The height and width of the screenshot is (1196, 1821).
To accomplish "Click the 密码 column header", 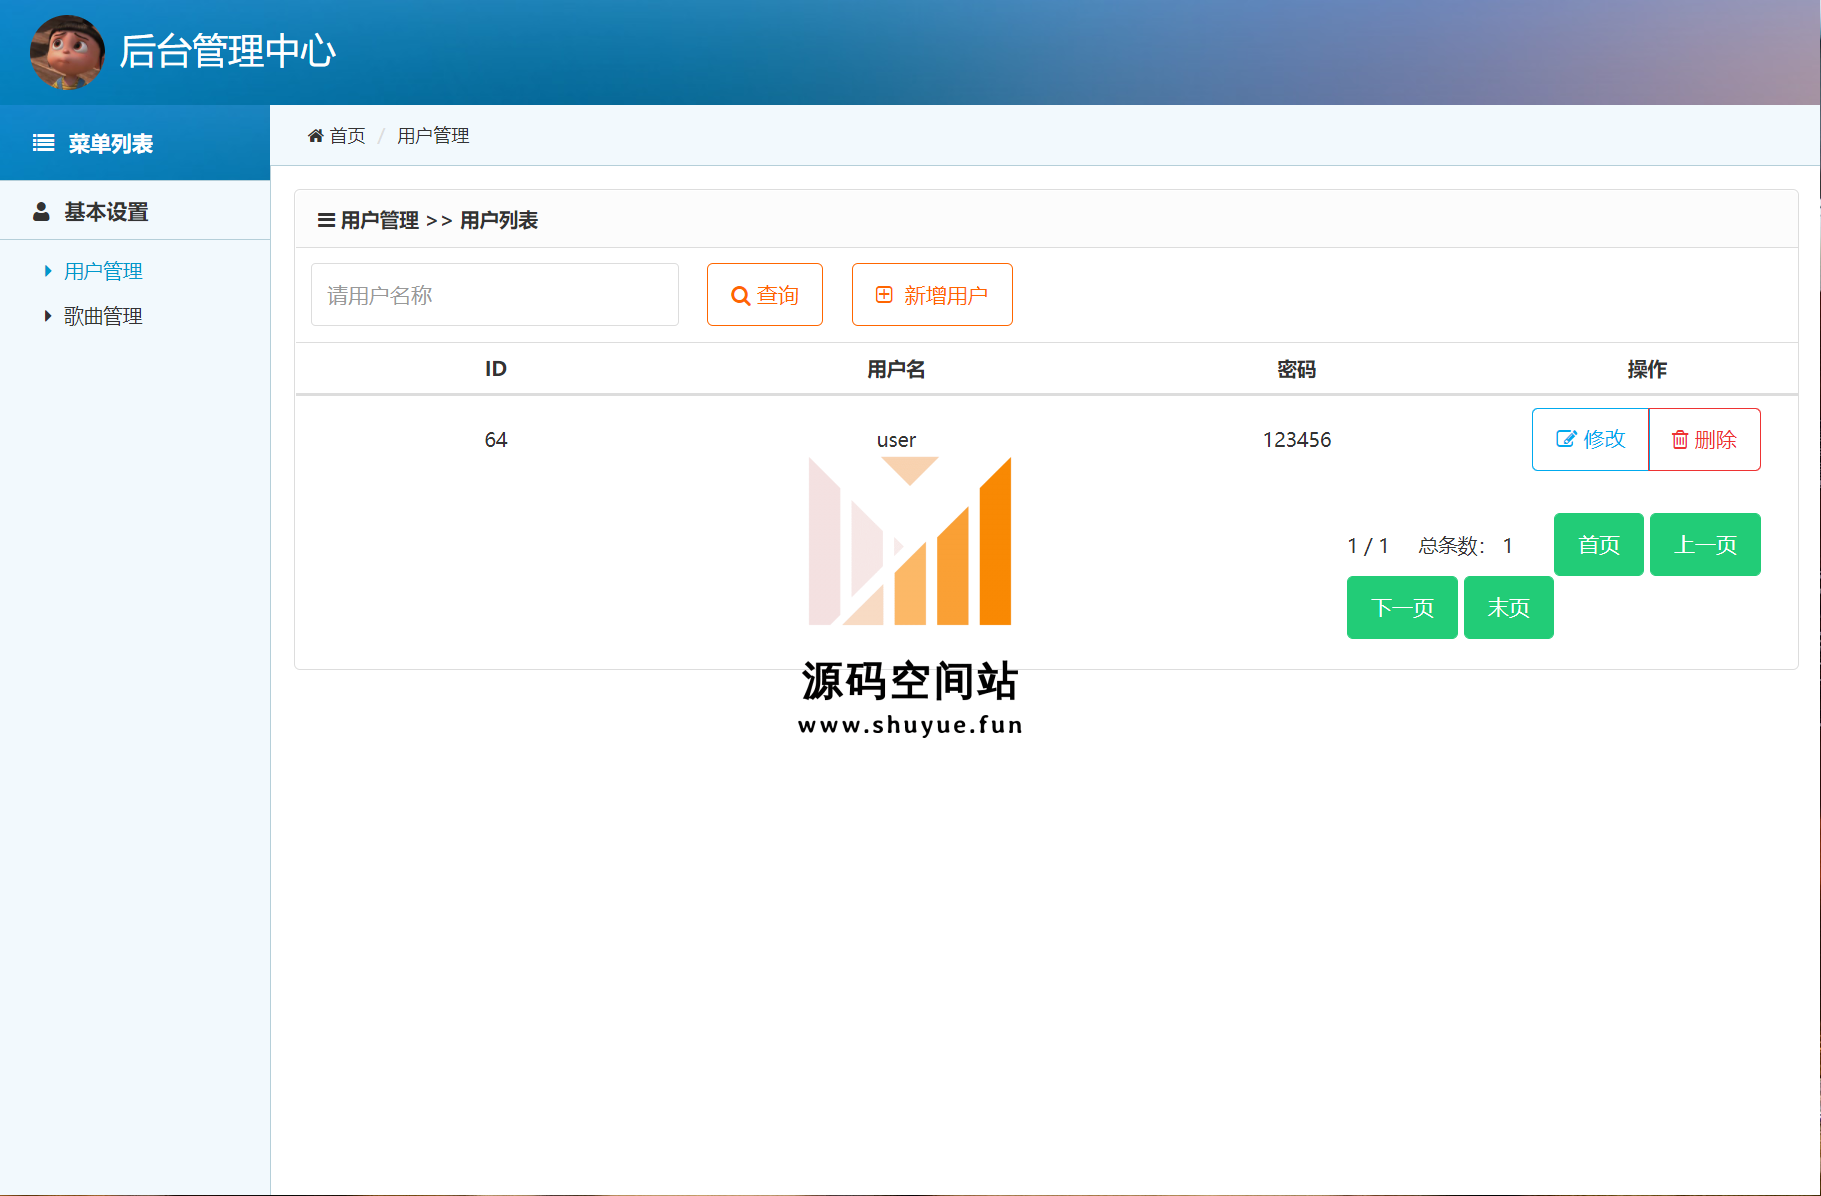I will (1297, 369).
